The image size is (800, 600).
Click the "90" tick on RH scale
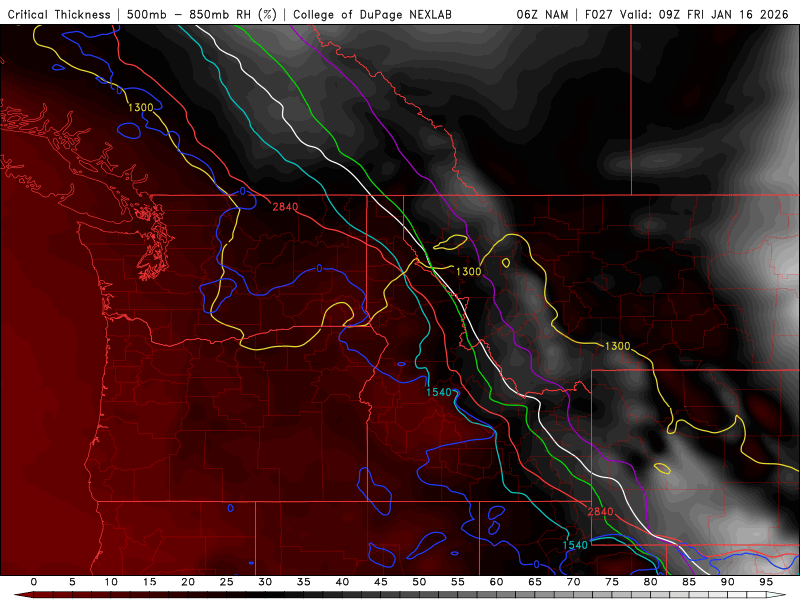[x=728, y=582]
